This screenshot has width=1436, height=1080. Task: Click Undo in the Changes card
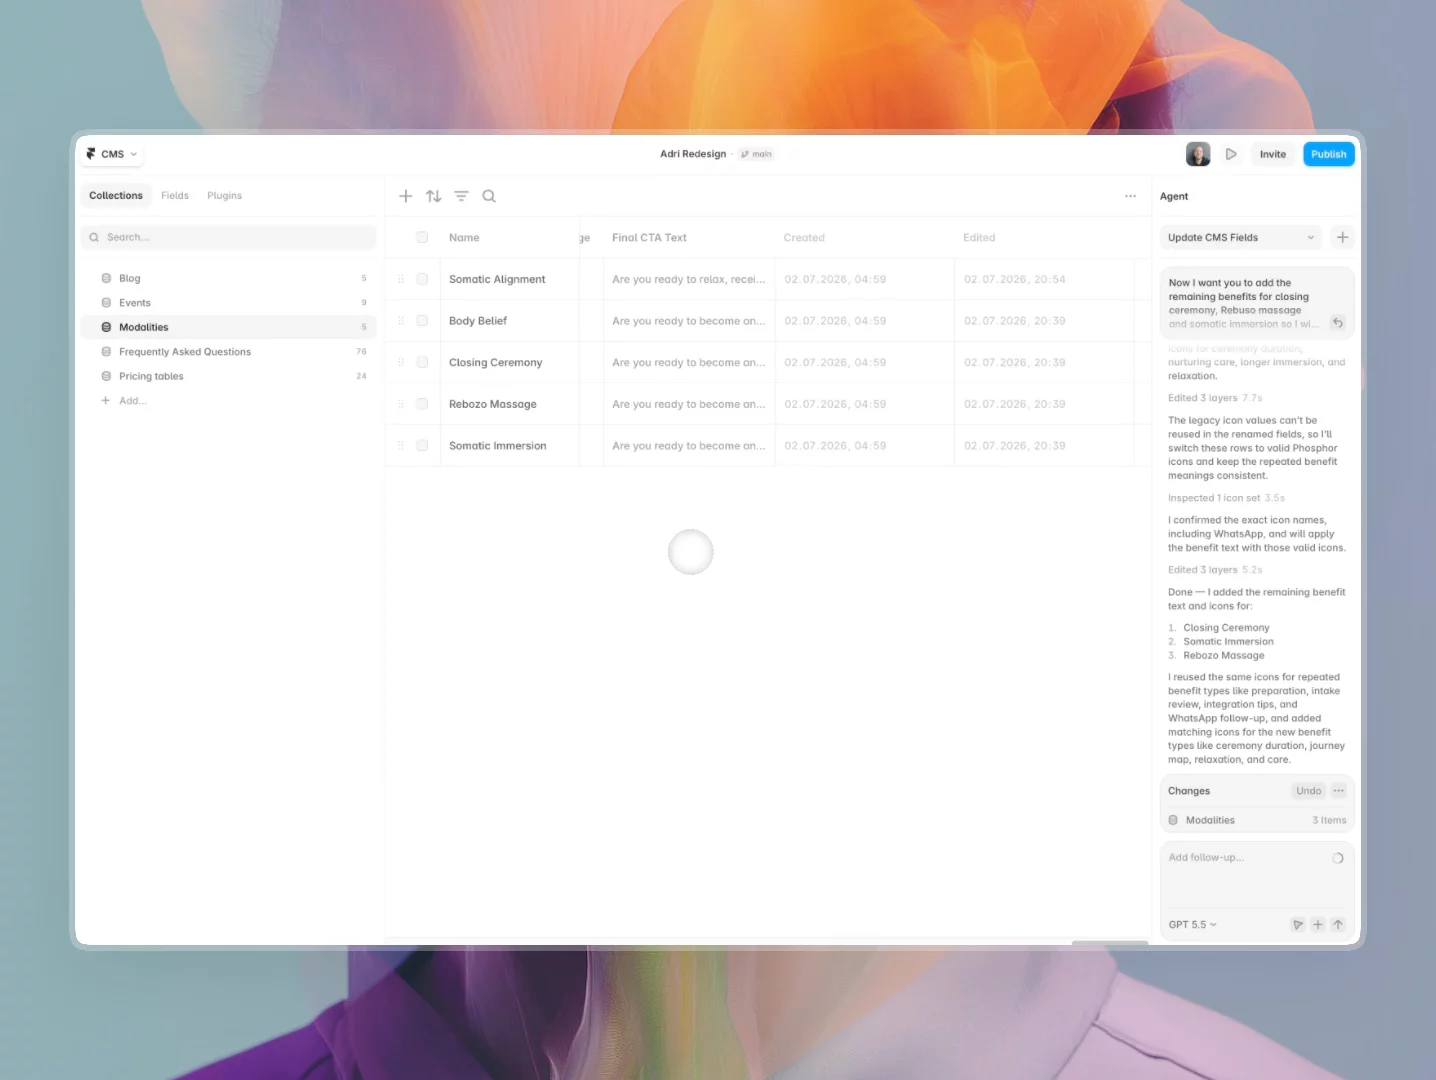tap(1309, 790)
